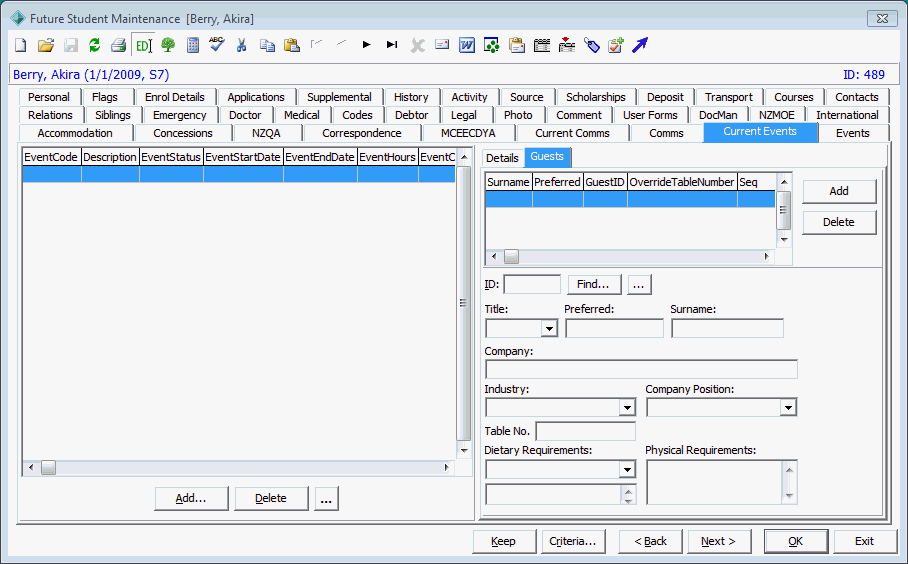This screenshot has height=564, width=908.
Task: Go to next record arrow
Action: coord(367,45)
